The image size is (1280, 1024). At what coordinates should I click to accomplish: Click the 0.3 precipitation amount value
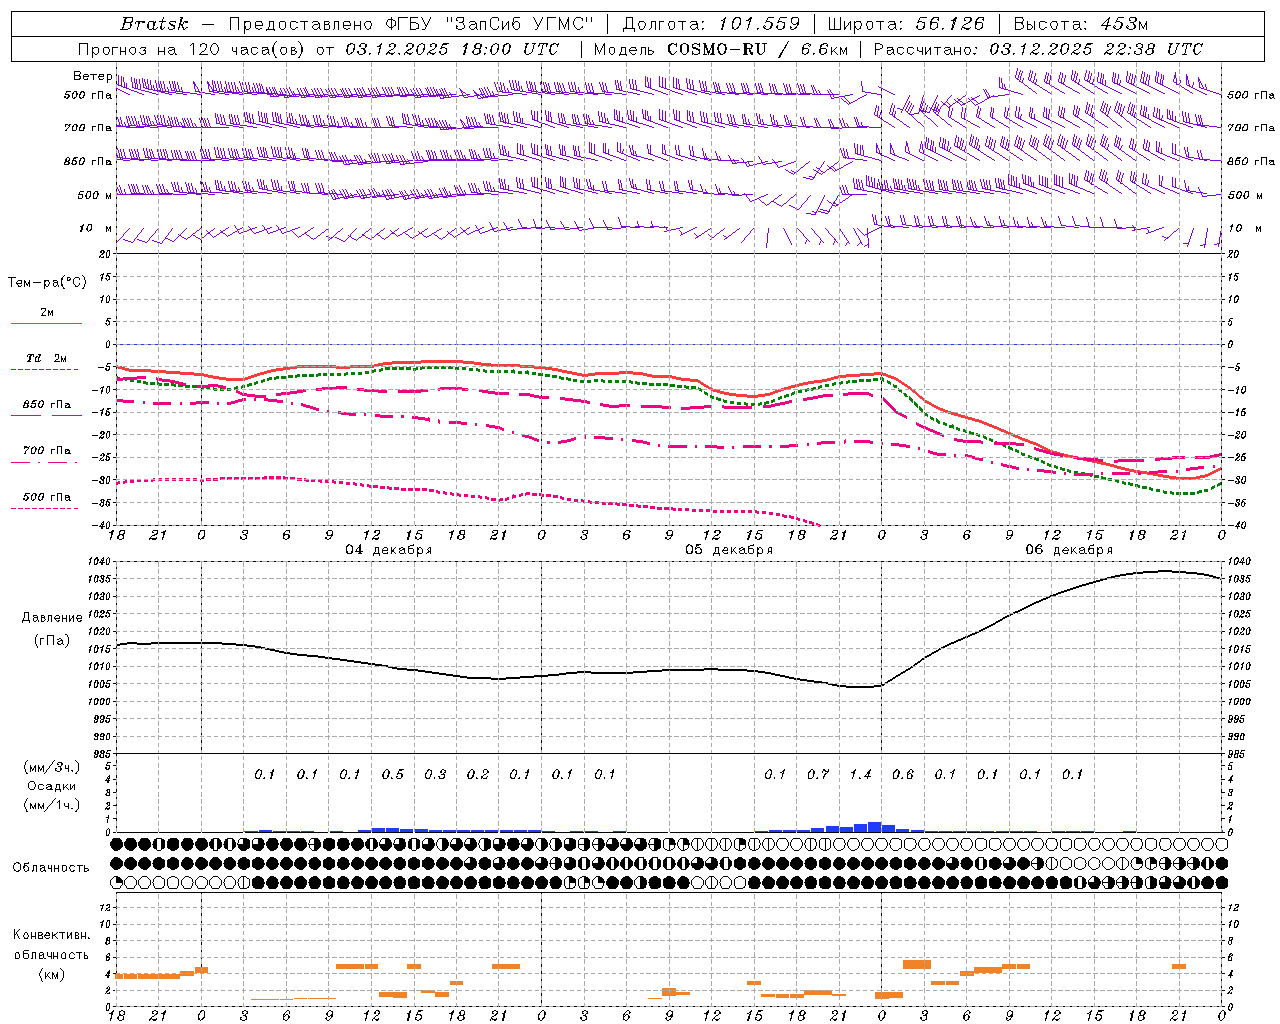click(435, 774)
